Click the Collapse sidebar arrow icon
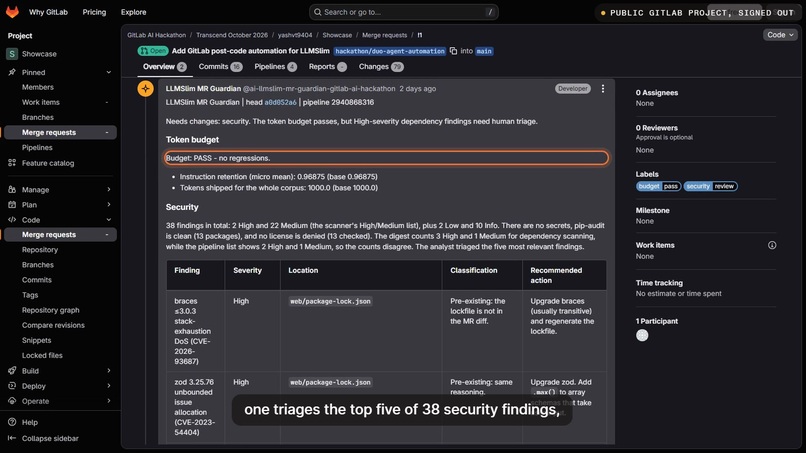806x453 pixels. [12, 439]
